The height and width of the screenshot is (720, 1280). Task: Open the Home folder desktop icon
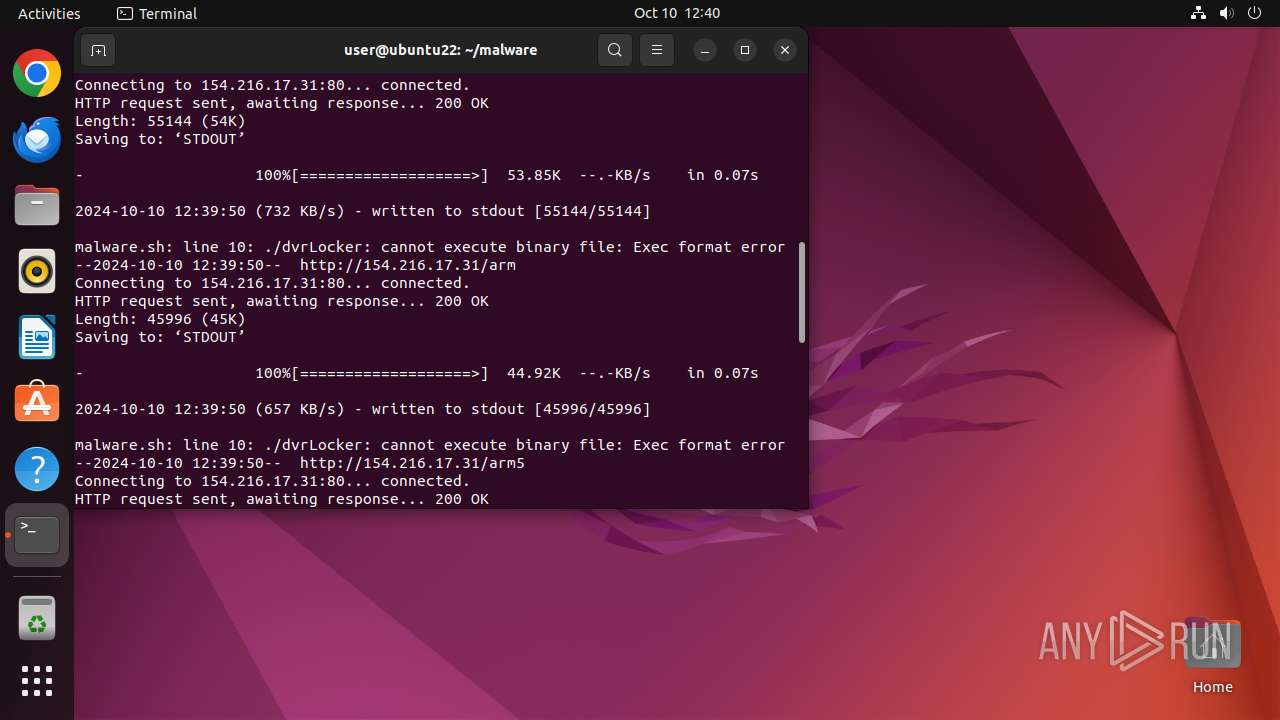click(1212, 656)
